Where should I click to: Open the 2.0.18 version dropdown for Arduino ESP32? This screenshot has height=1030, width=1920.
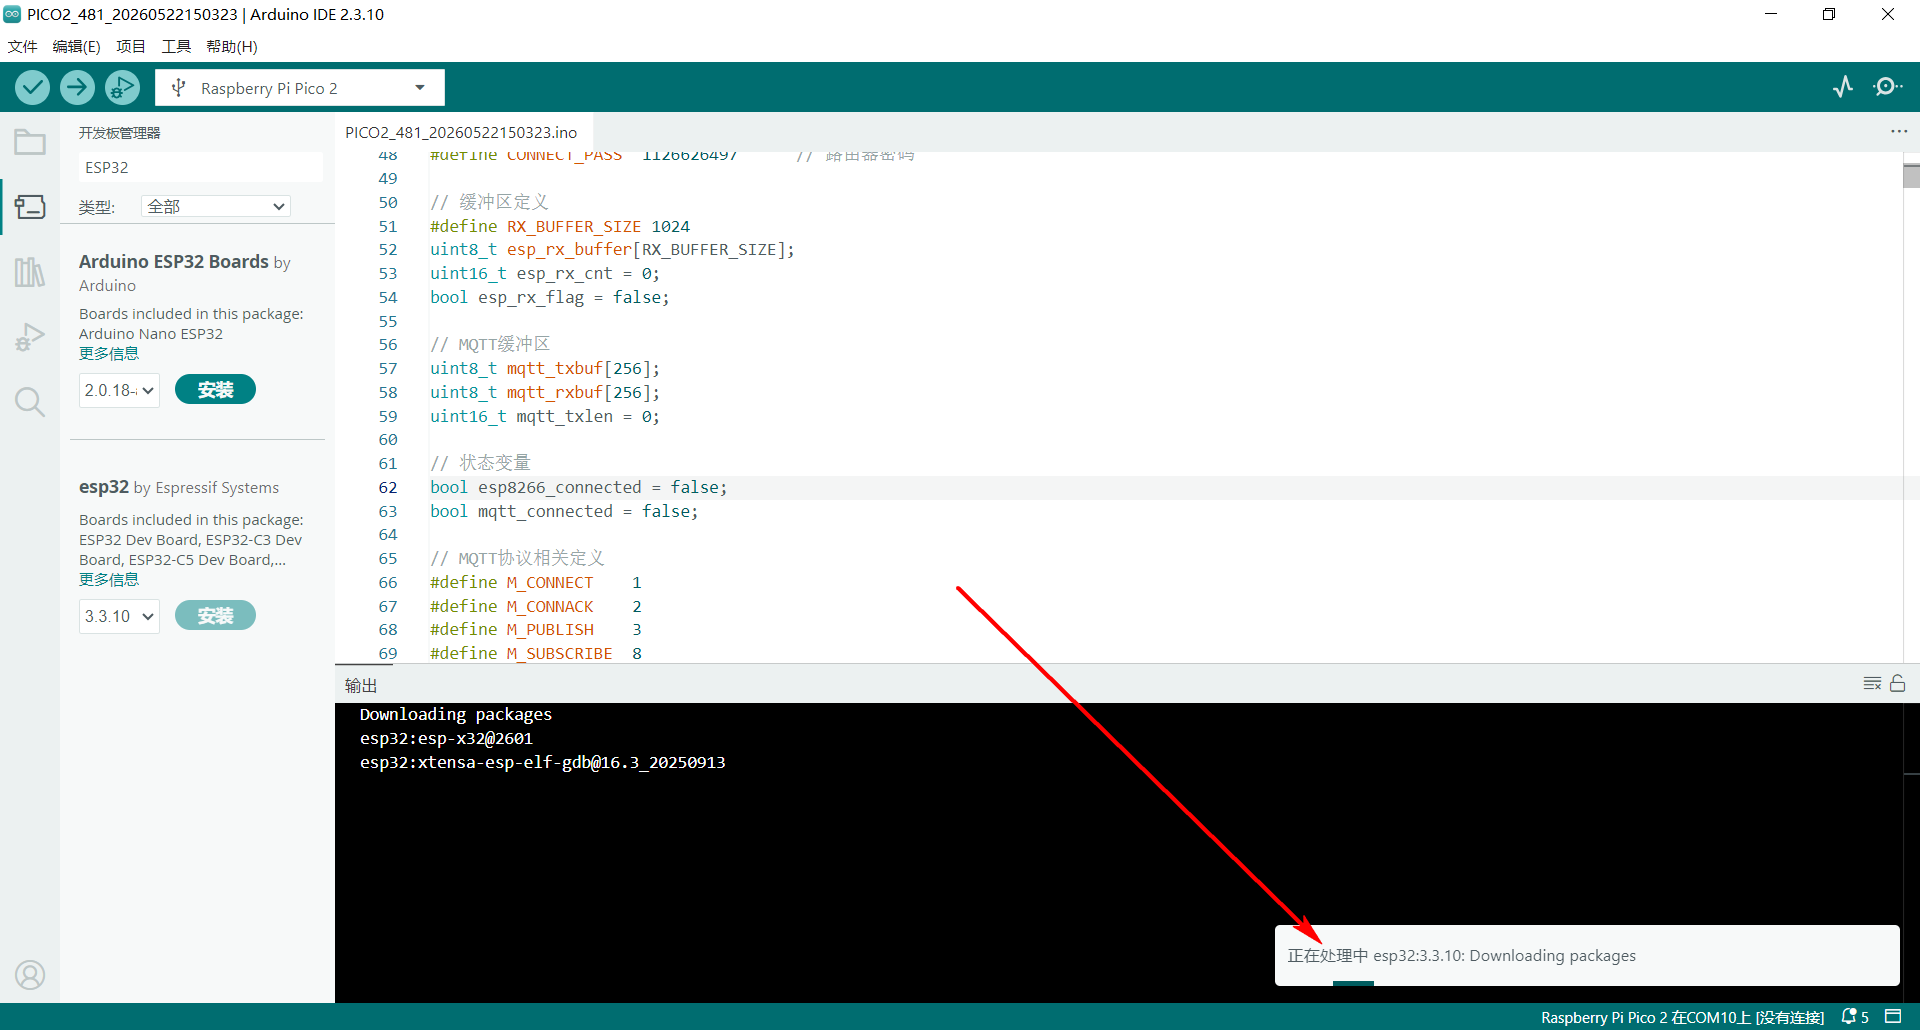119,390
